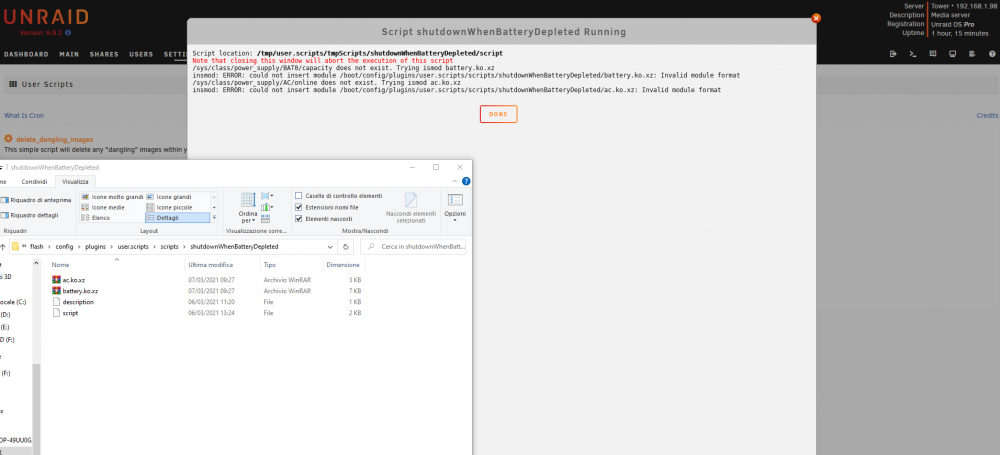Click the ac.ko.xz WinRAR file icon

[x=57, y=280]
